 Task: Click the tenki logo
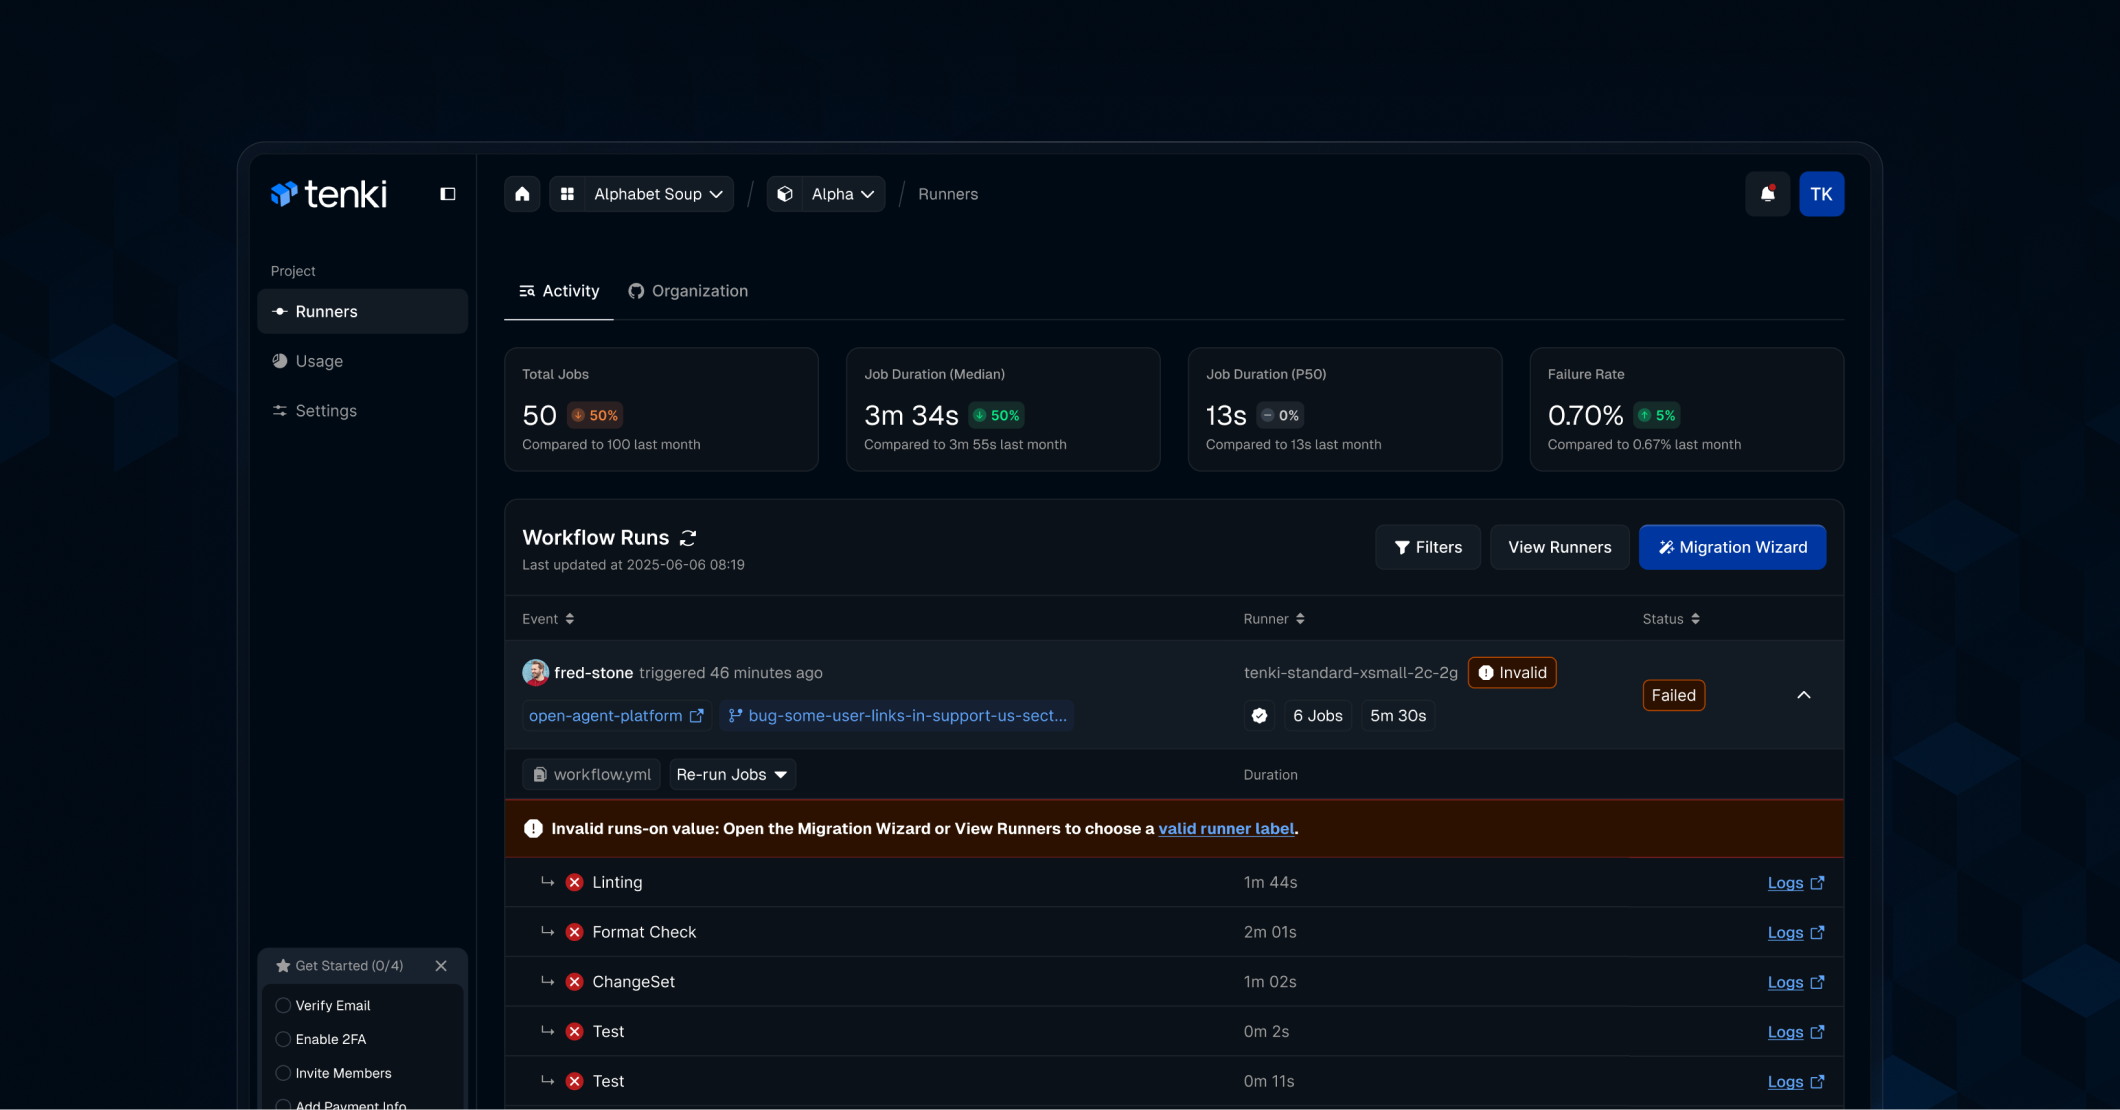coord(329,194)
